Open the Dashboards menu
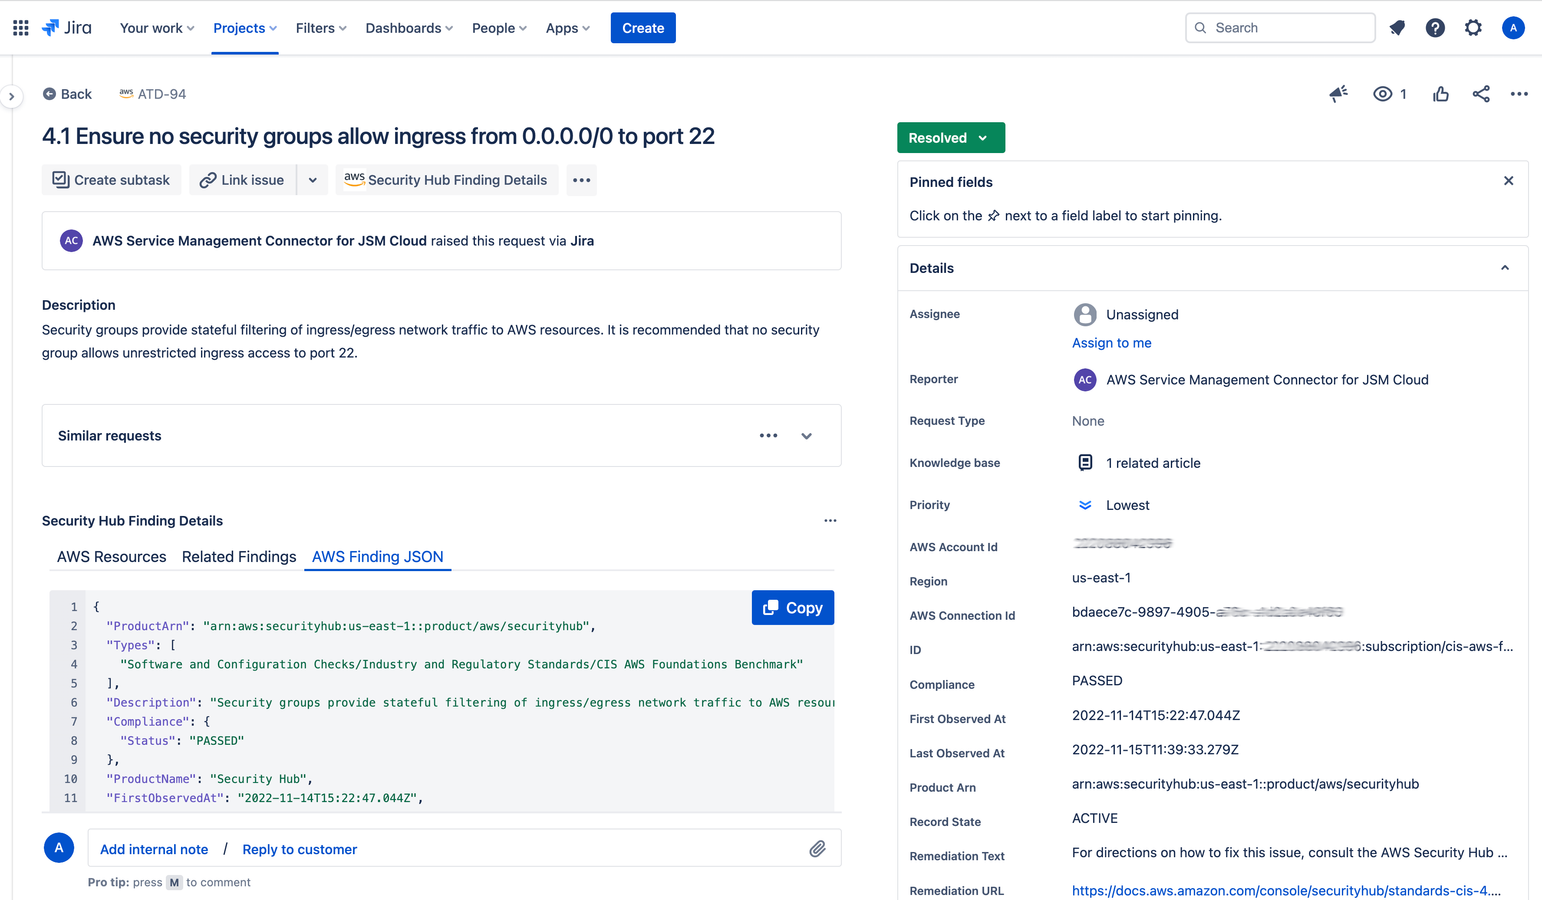The image size is (1542, 900). tap(409, 28)
